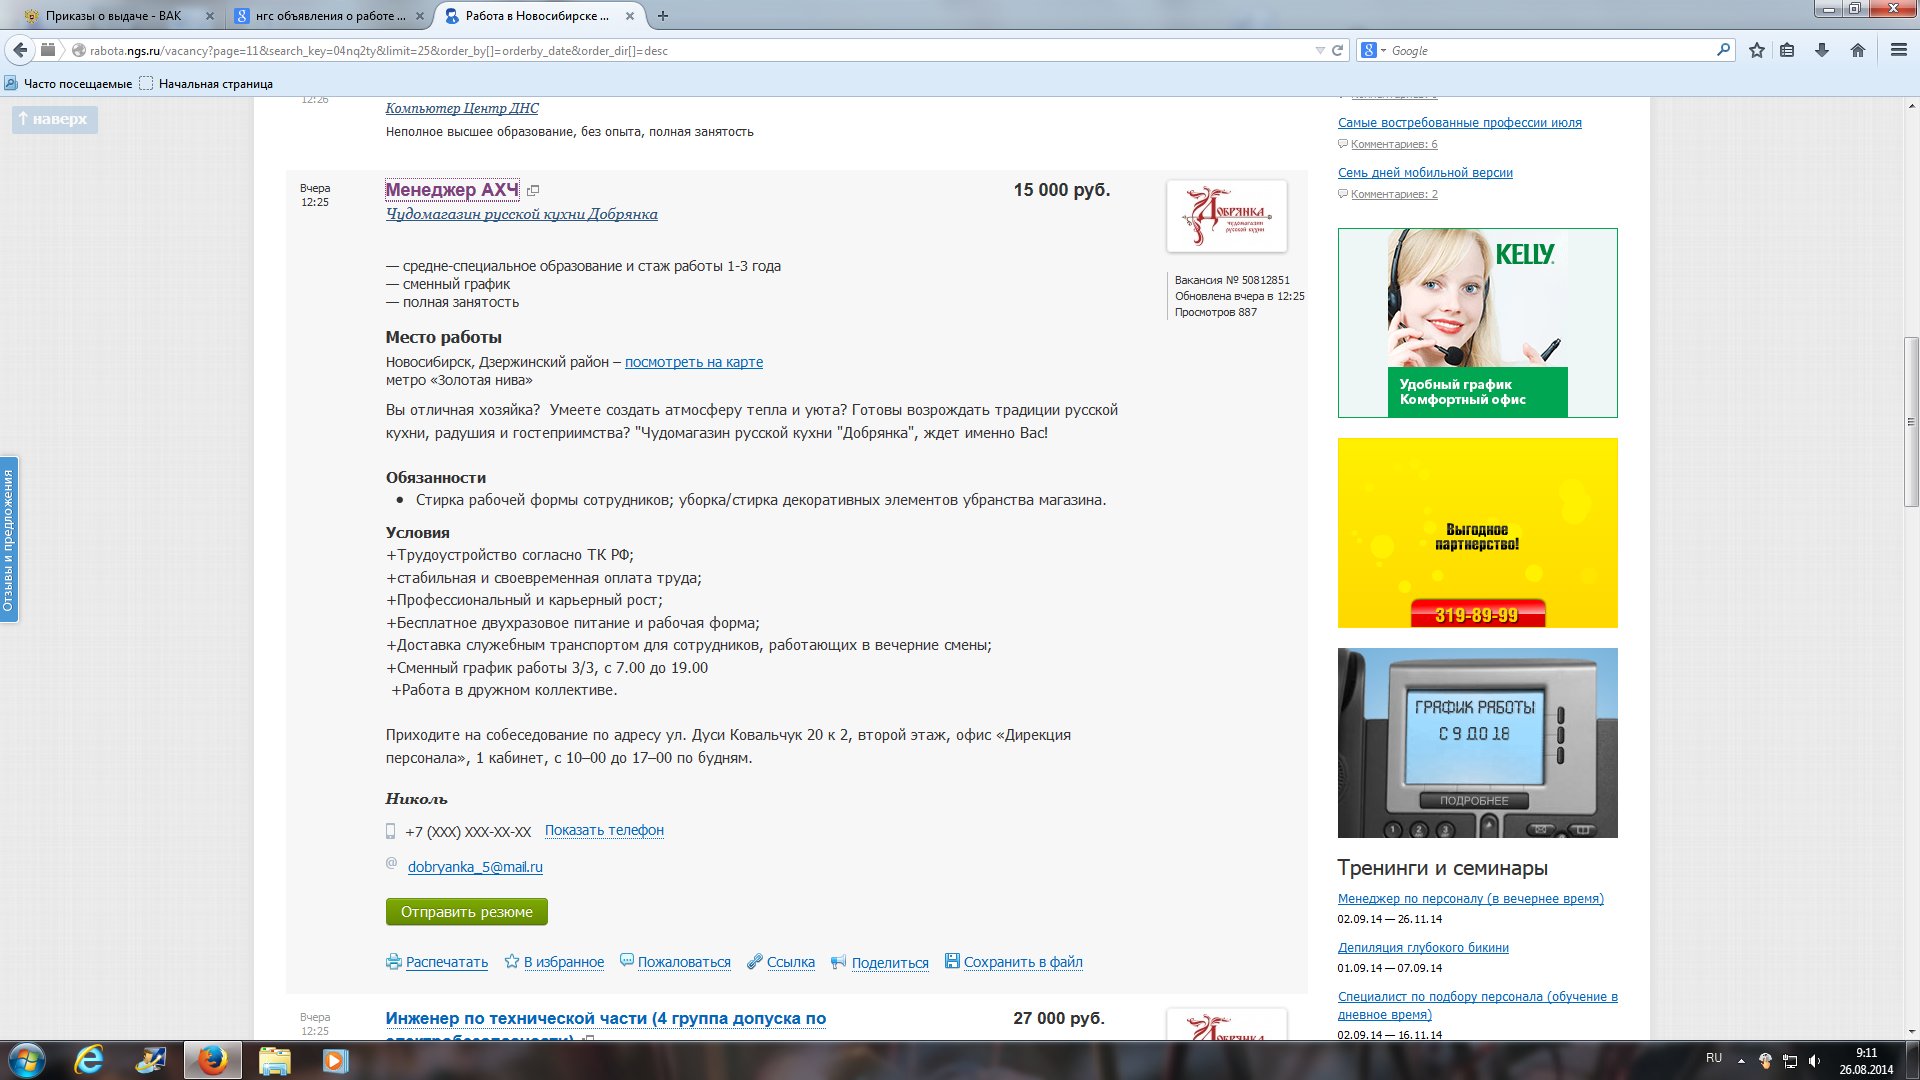Image resolution: width=1920 pixels, height=1080 pixels.
Task: Click the search magnifier in Google box
Action: click(x=1723, y=50)
